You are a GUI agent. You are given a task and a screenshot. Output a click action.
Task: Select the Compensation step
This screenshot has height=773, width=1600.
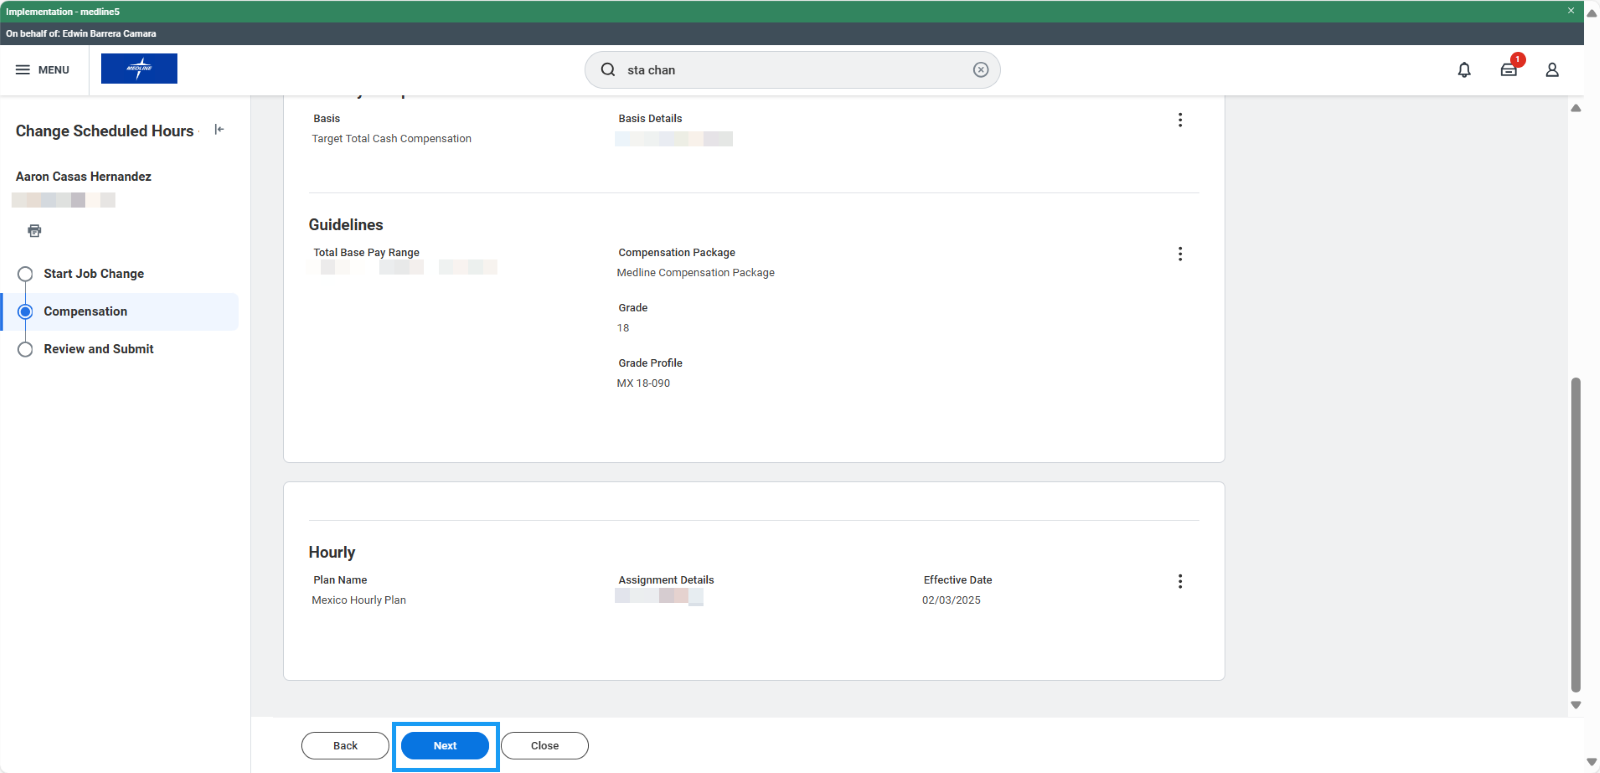click(85, 312)
